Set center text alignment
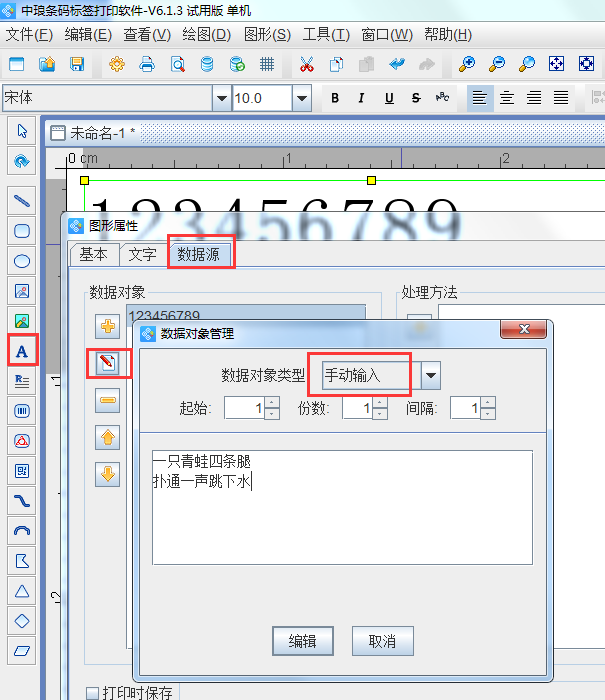The height and width of the screenshot is (700, 605). tap(507, 98)
